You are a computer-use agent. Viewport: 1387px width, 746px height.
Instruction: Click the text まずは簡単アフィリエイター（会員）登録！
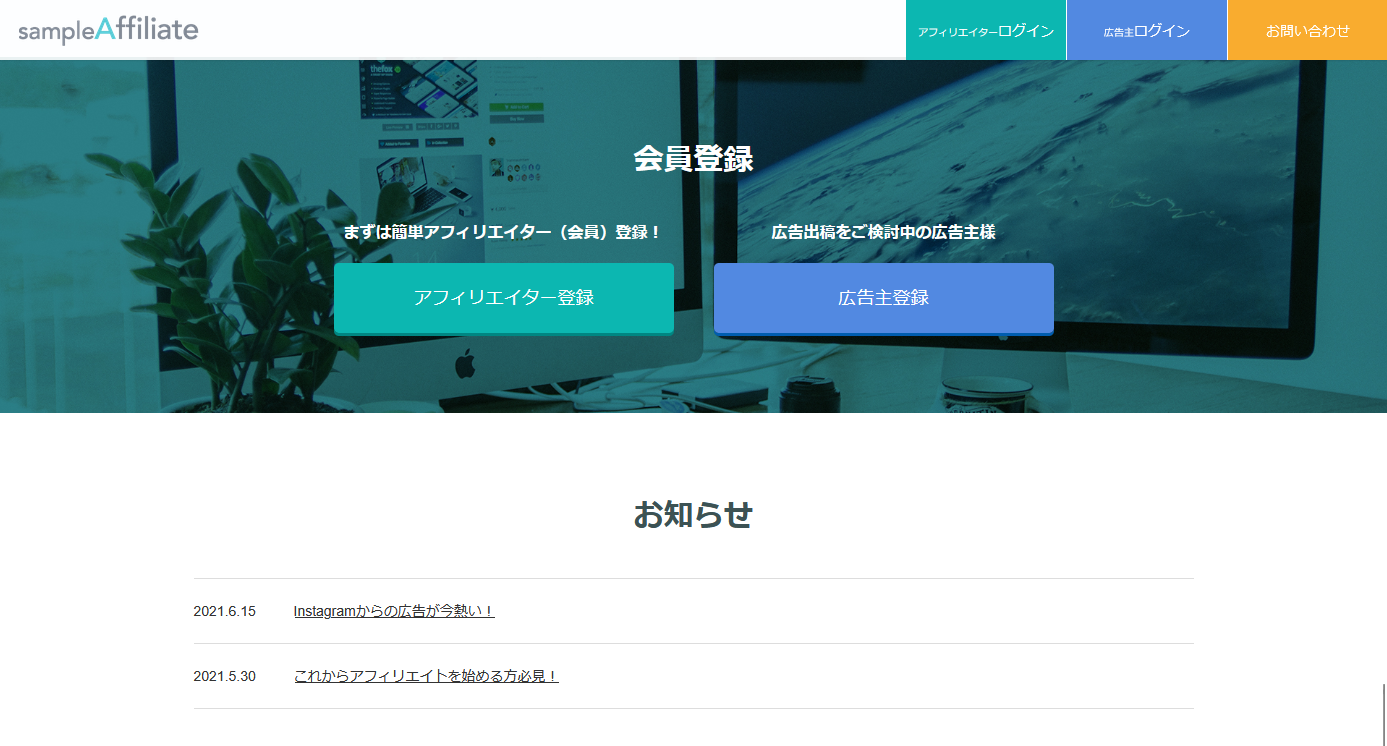point(504,229)
